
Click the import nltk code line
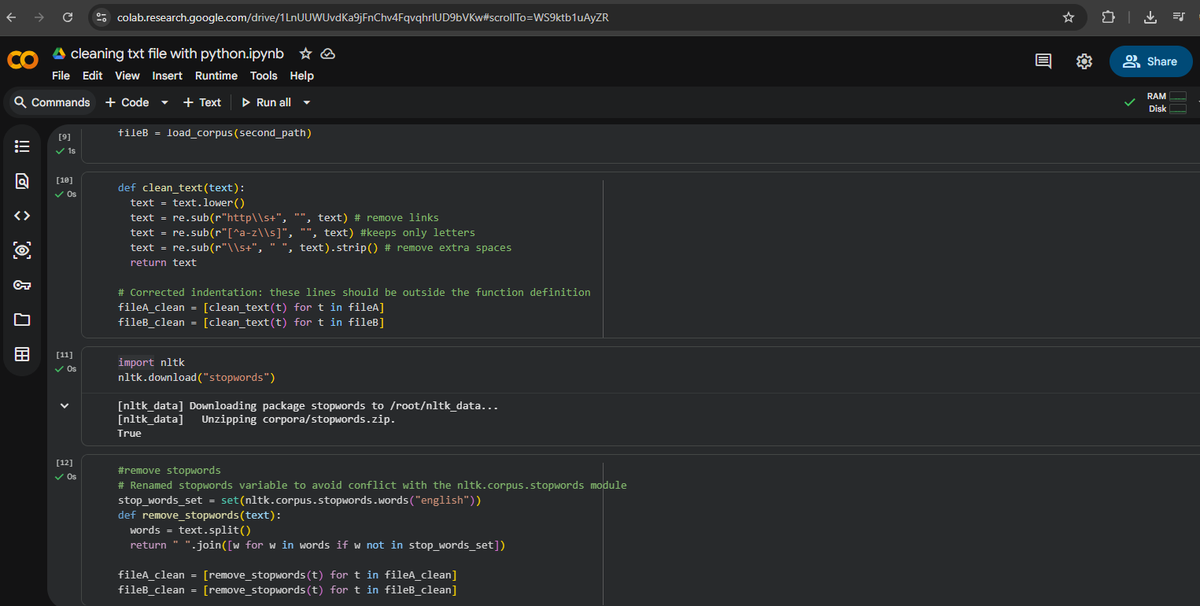click(151, 362)
